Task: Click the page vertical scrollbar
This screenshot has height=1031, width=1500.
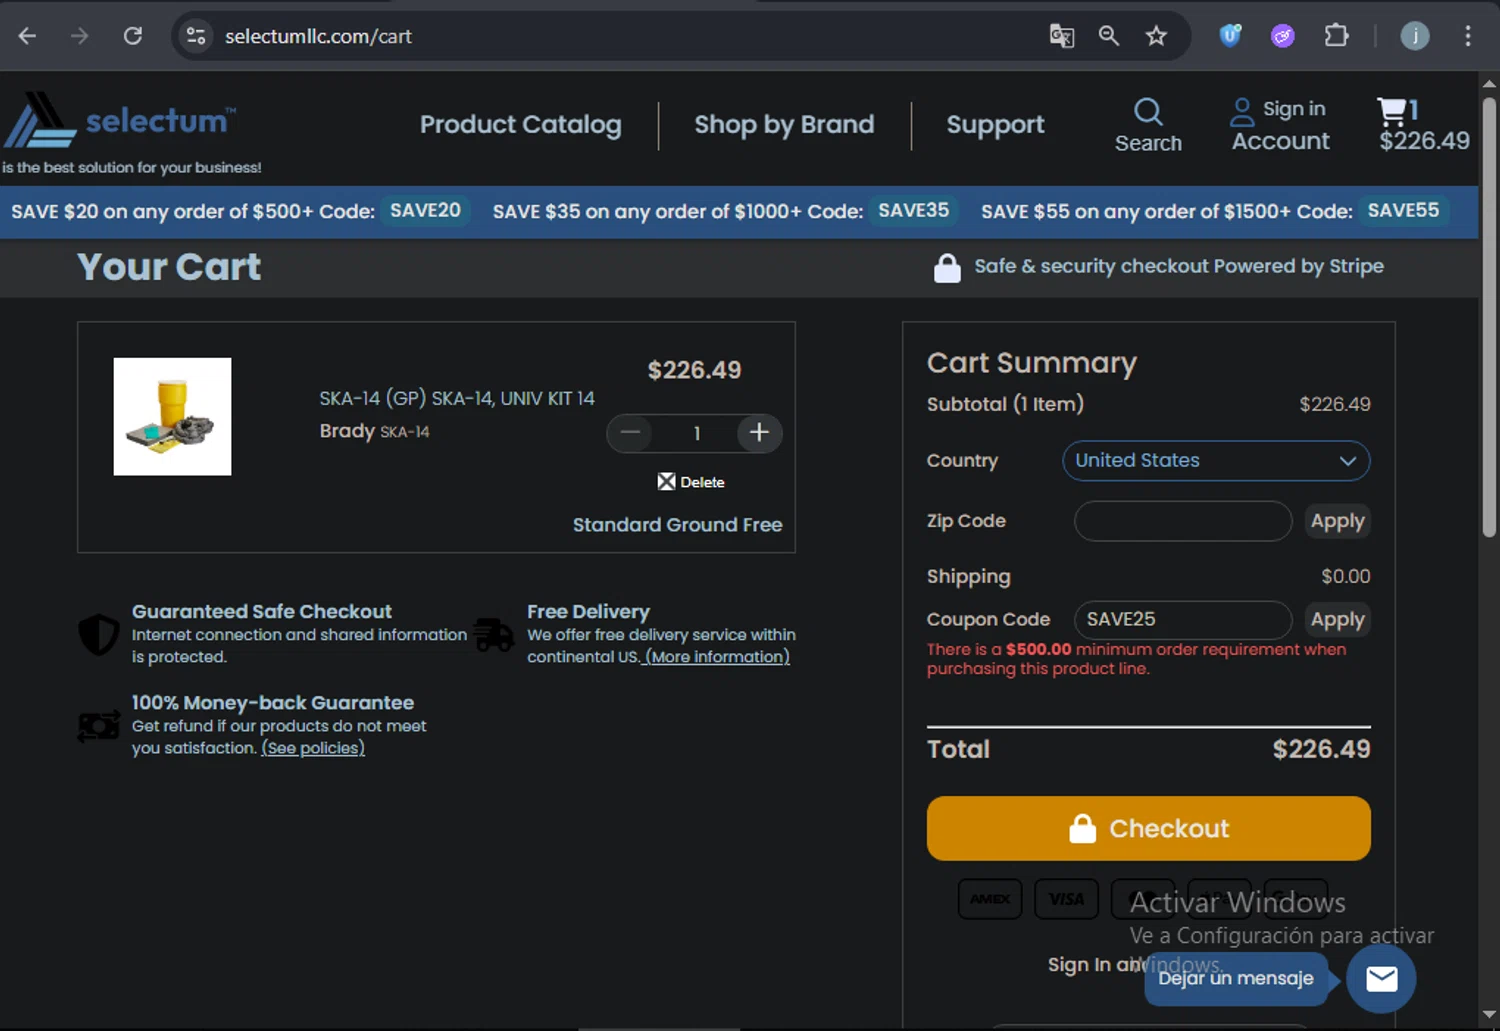Action: pyautogui.click(x=1489, y=317)
